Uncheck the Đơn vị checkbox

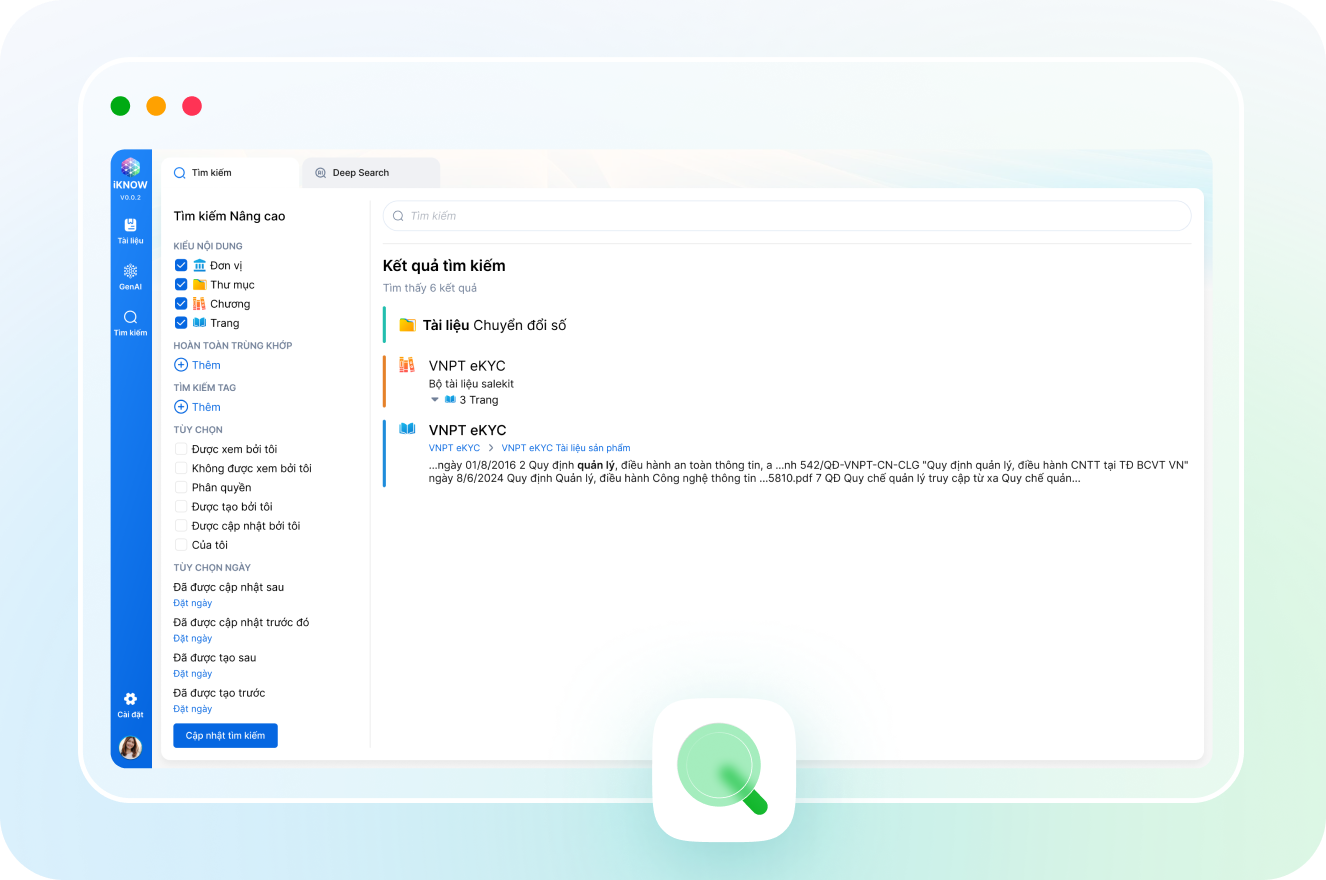point(181,265)
